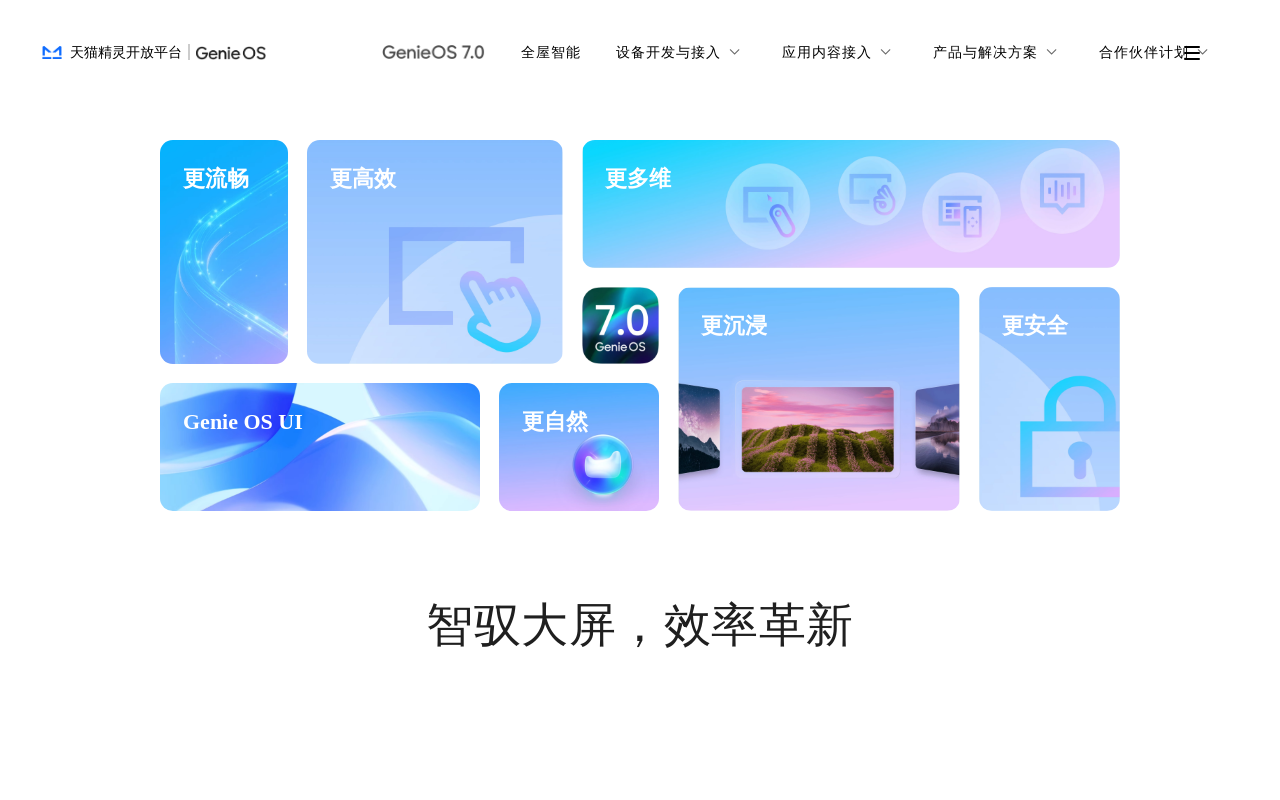Viewport: 1280px width, 800px height.
Task: Open the hamburger menu icon
Action: pyautogui.click(x=1192, y=53)
